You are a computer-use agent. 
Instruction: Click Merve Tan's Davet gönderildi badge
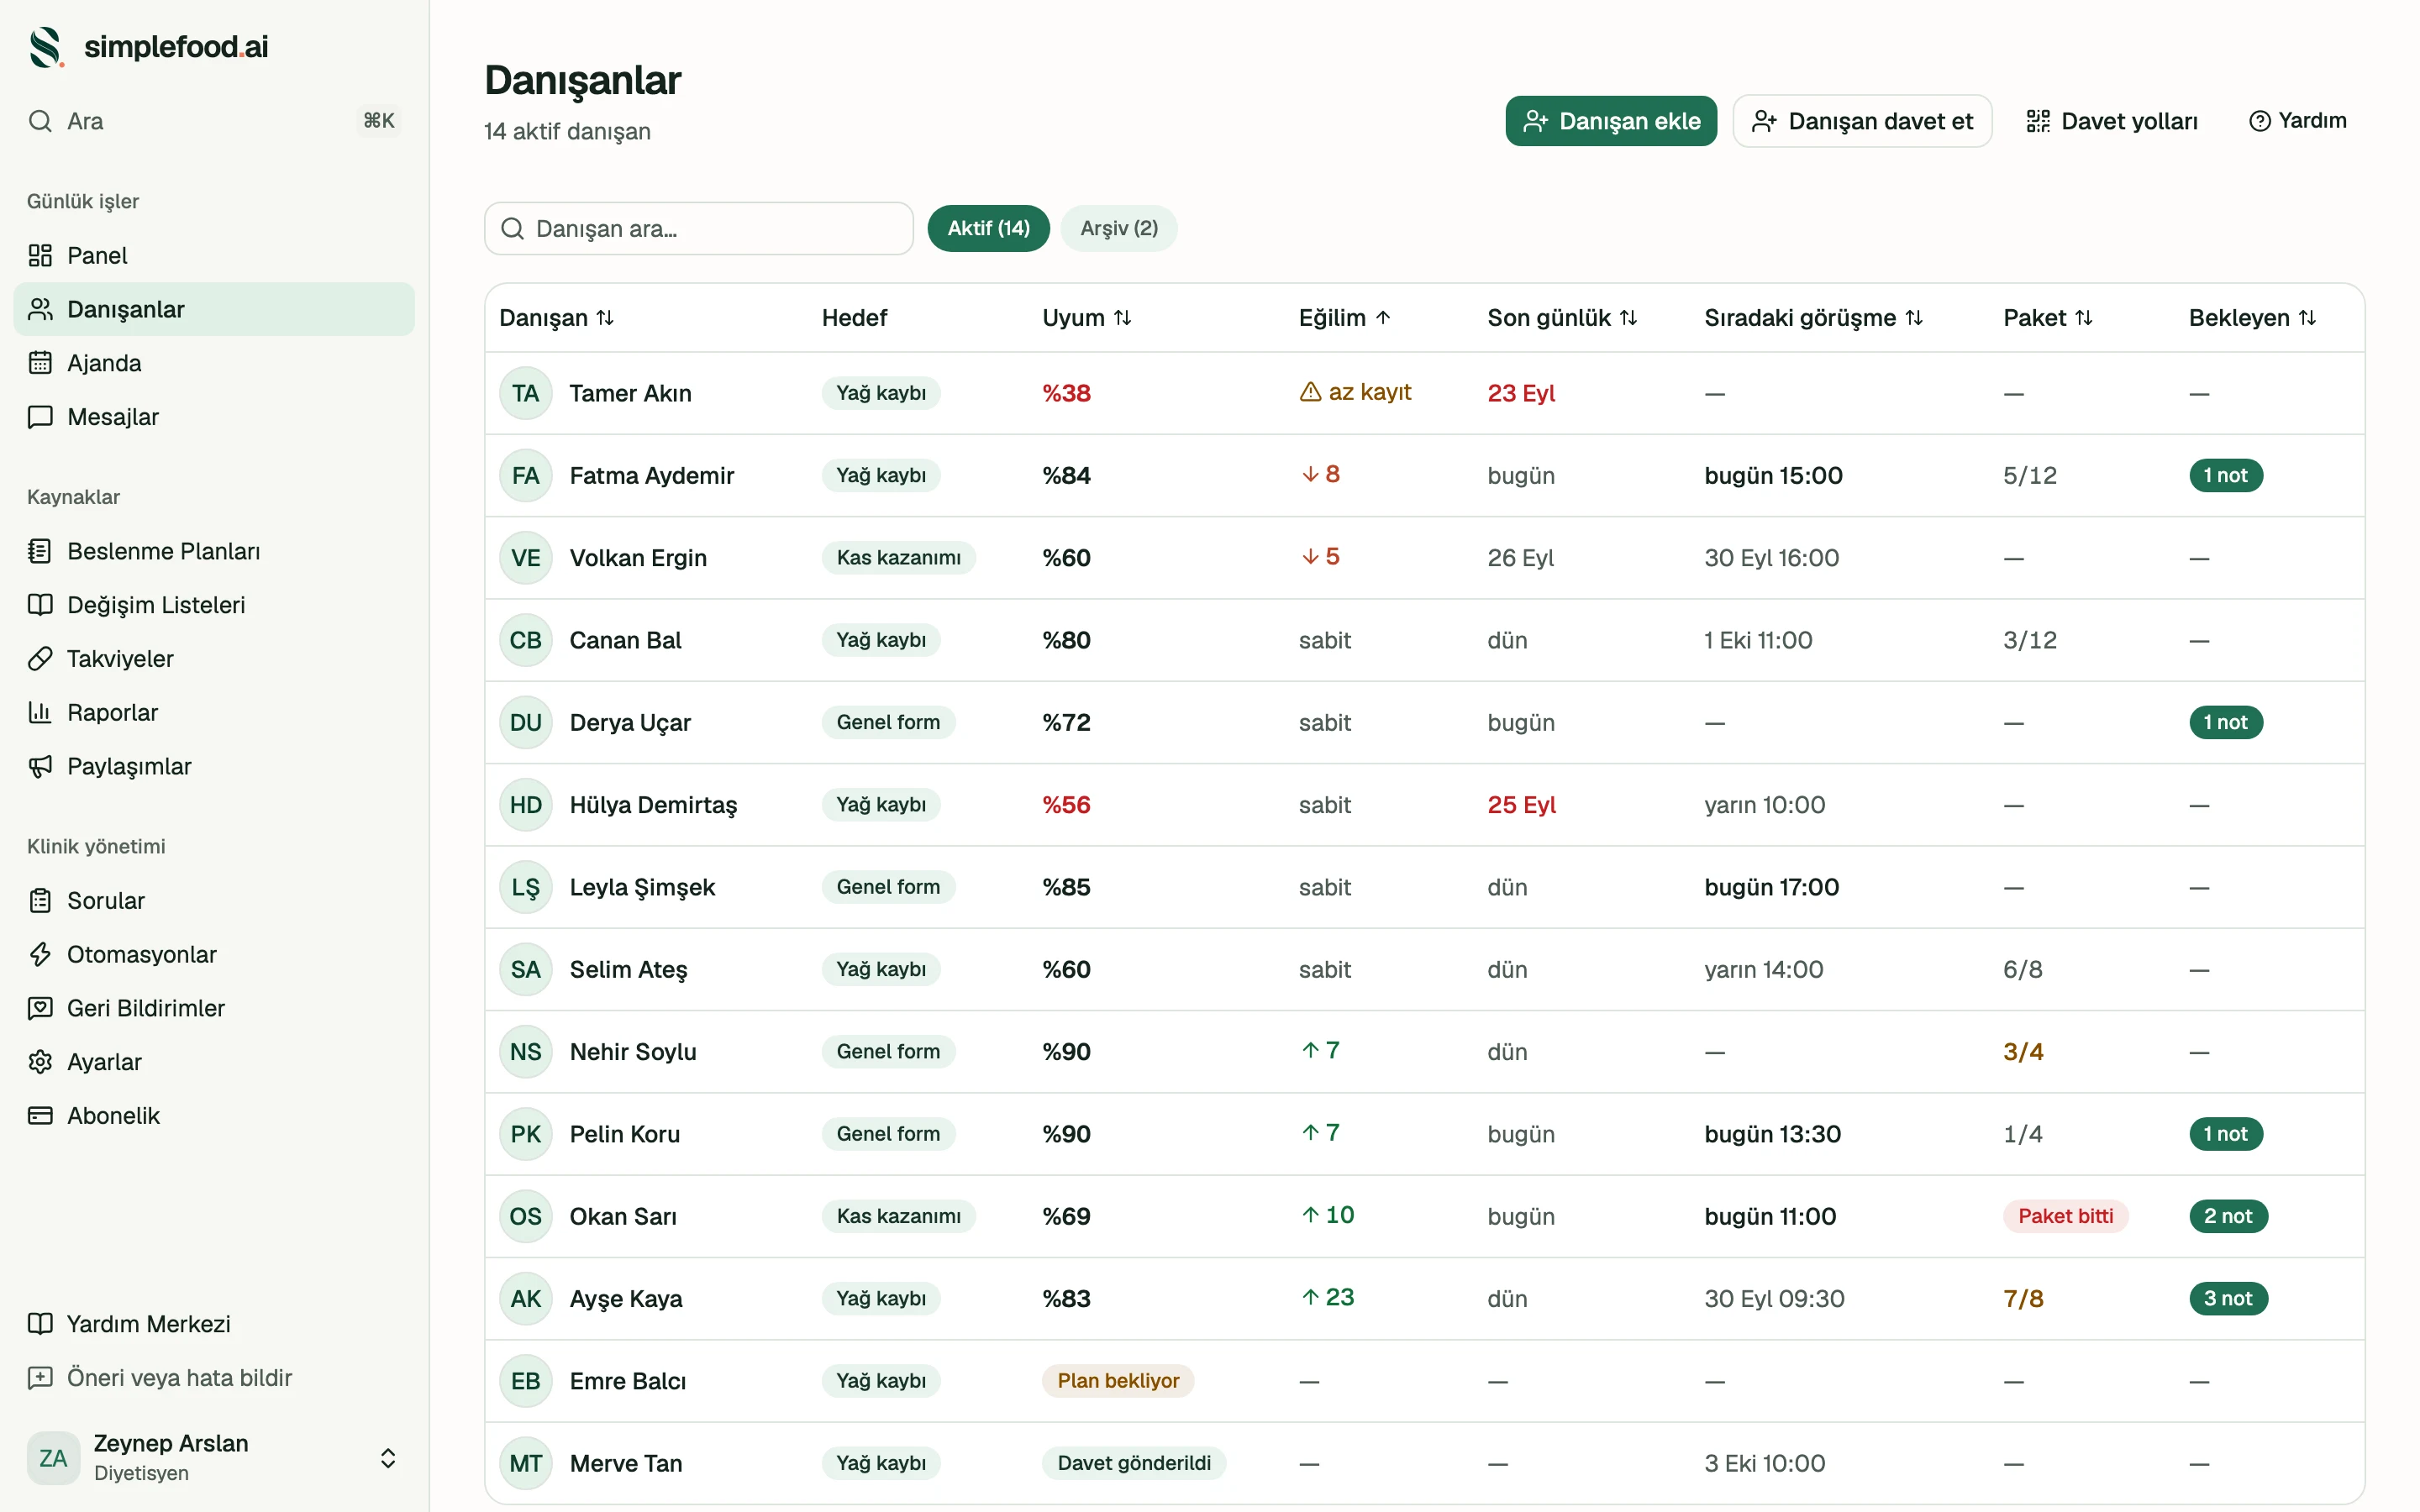pos(1134,1463)
